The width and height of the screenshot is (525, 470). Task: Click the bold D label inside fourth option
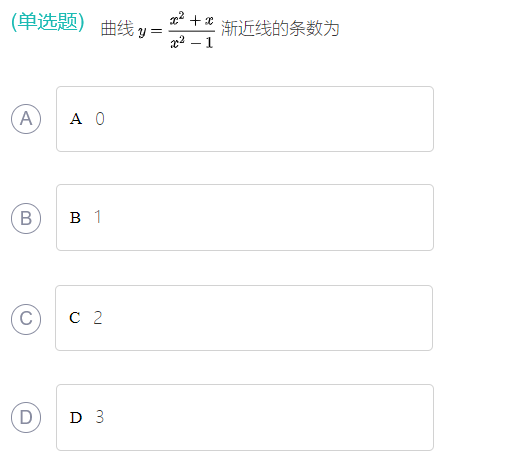click(76, 417)
